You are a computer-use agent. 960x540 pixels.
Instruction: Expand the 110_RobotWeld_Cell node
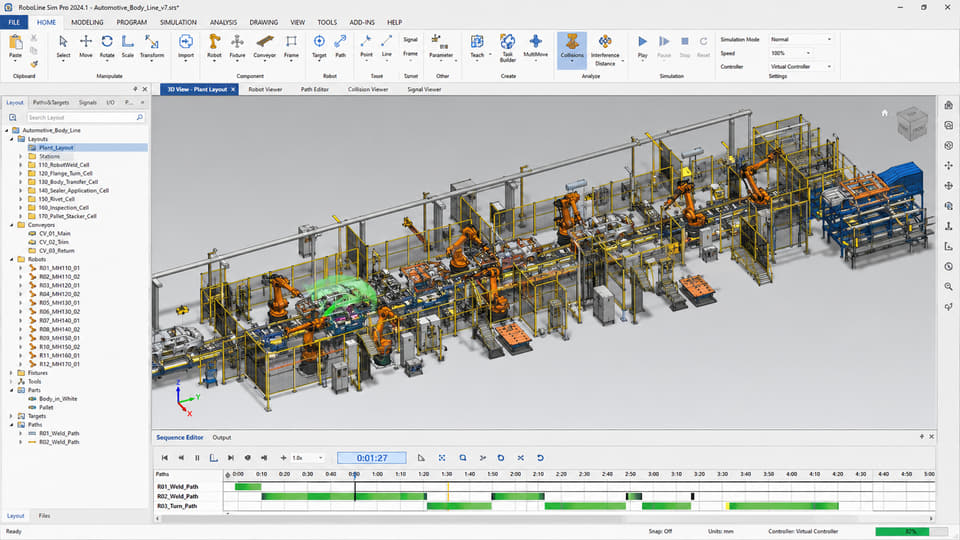(x=21, y=165)
